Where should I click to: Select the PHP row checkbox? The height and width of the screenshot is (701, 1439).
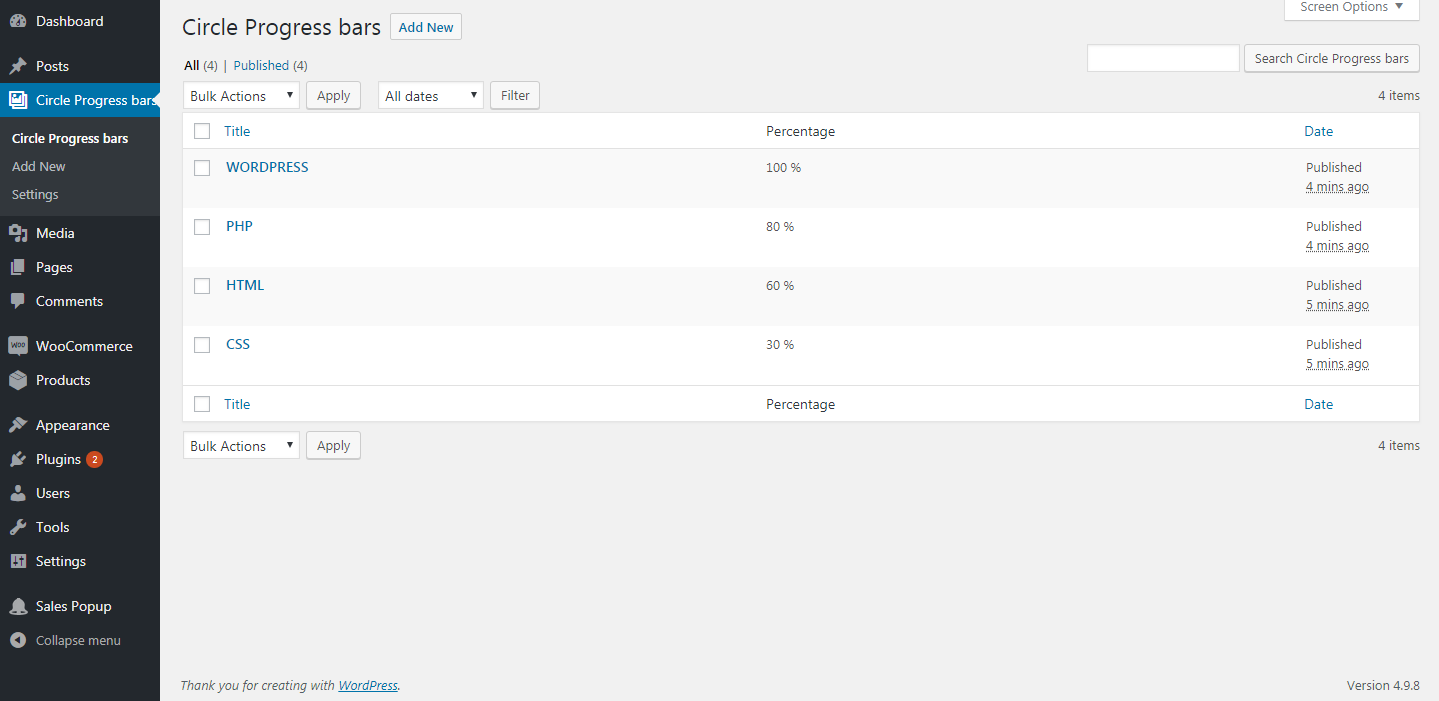(x=202, y=227)
